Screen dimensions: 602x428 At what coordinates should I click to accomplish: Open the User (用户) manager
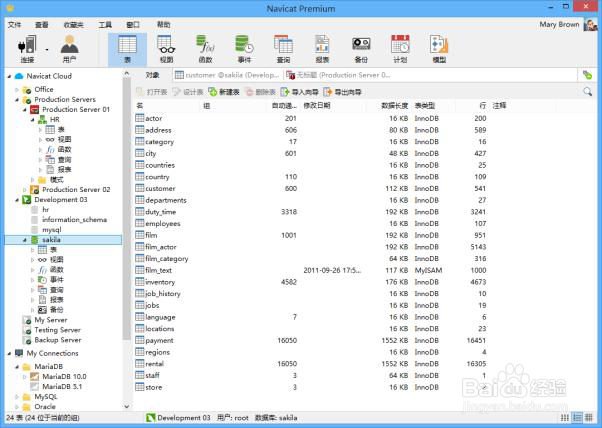click(69, 49)
